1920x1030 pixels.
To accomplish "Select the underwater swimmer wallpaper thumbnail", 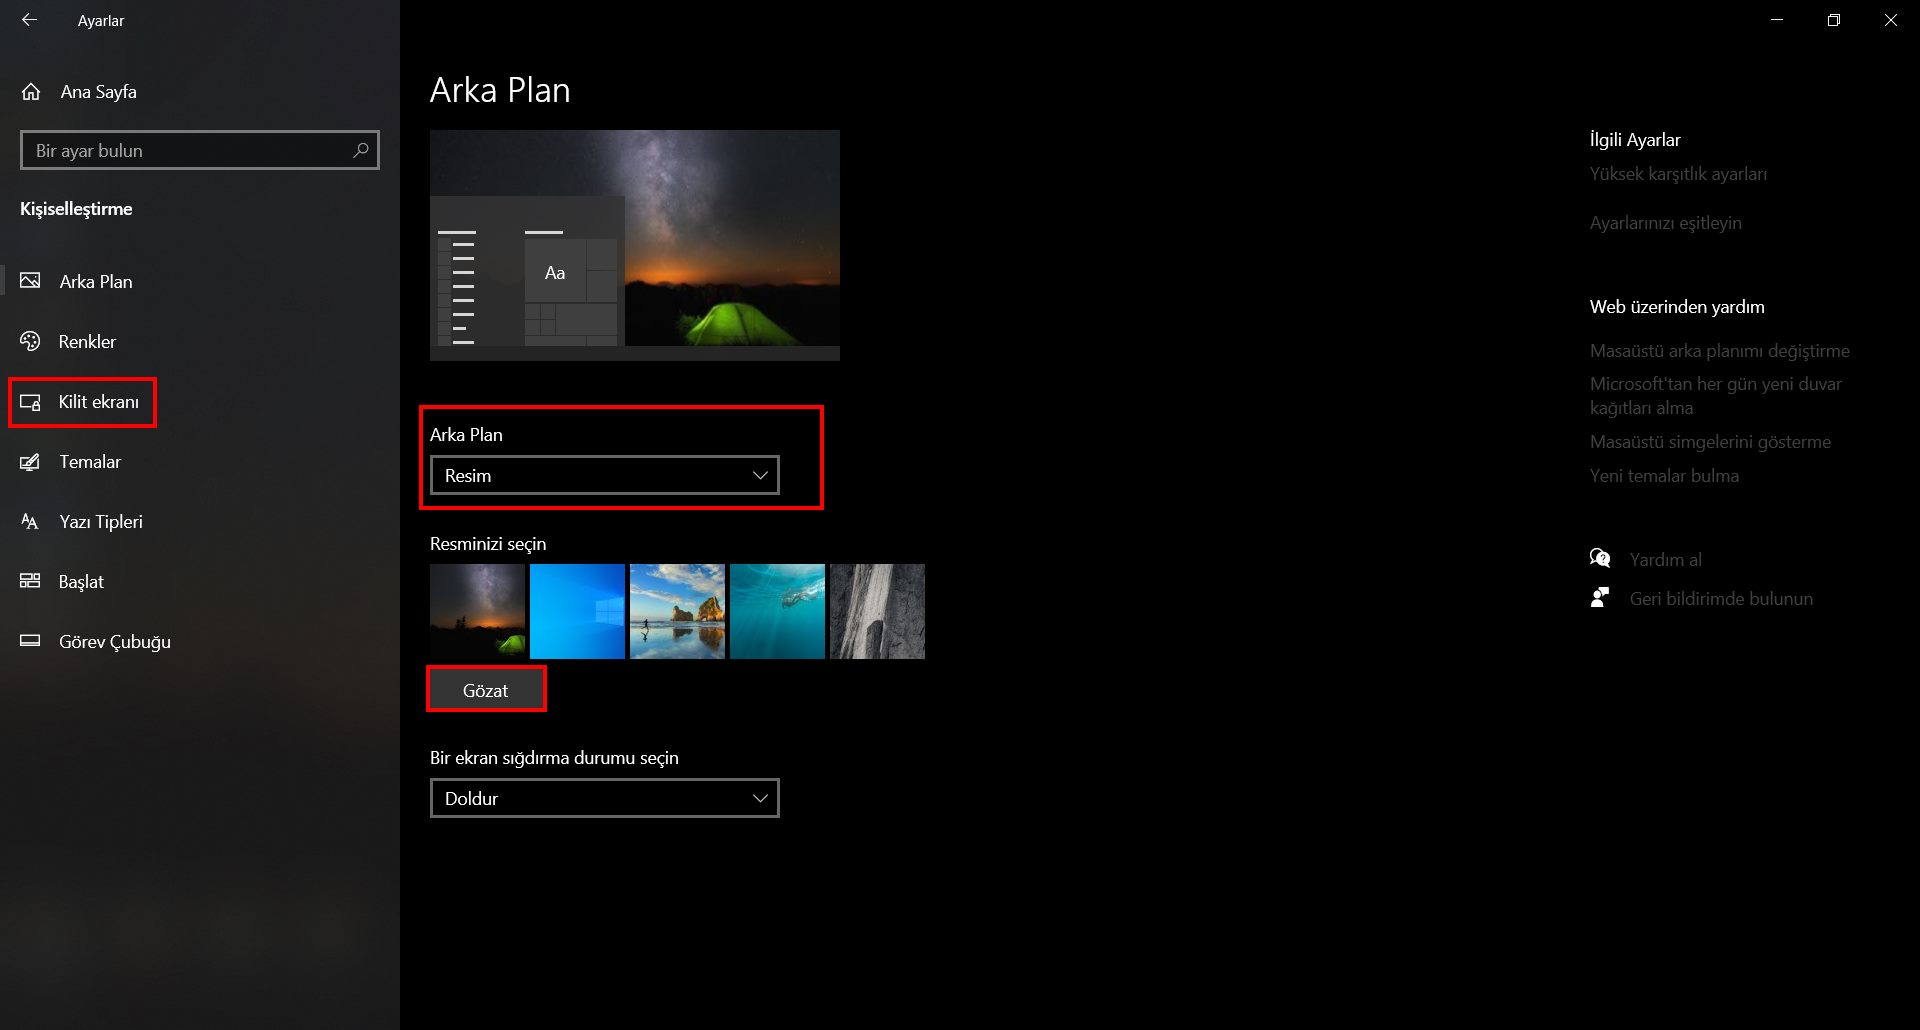I will click(x=777, y=611).
